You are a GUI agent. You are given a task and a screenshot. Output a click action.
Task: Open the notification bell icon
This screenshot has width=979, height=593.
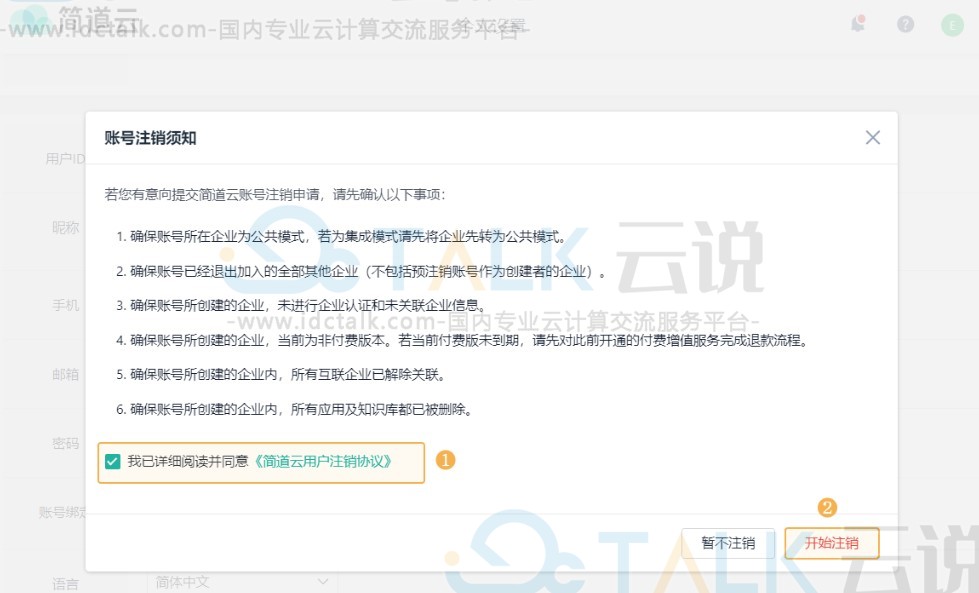(858, 24)
